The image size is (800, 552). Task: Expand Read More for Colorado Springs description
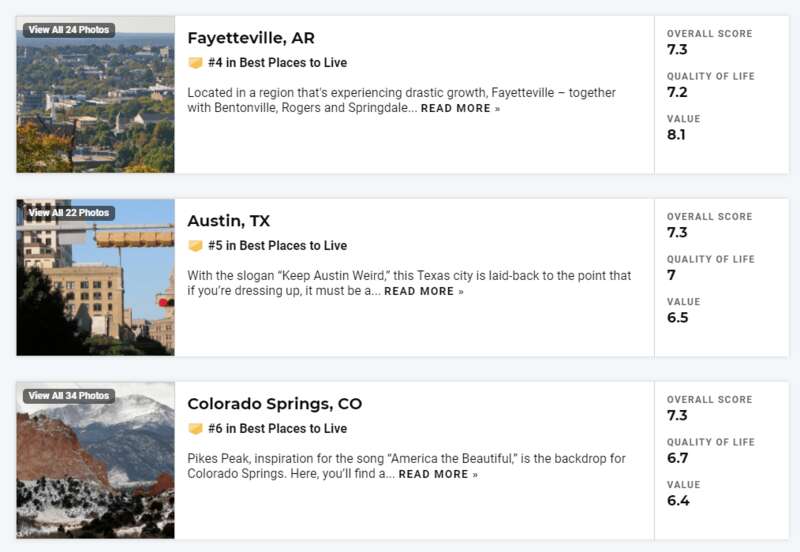(x=438, y=475)
